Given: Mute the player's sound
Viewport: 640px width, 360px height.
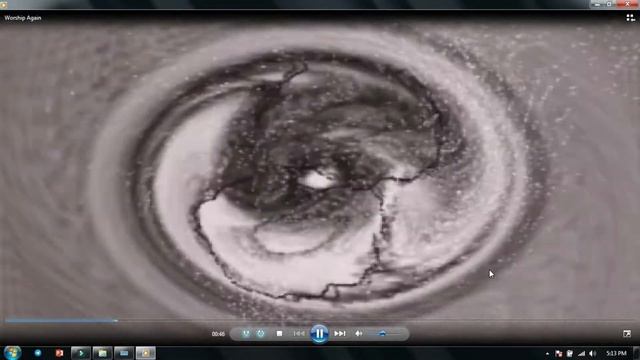Looking at the screenshot, I should [358, 333].
